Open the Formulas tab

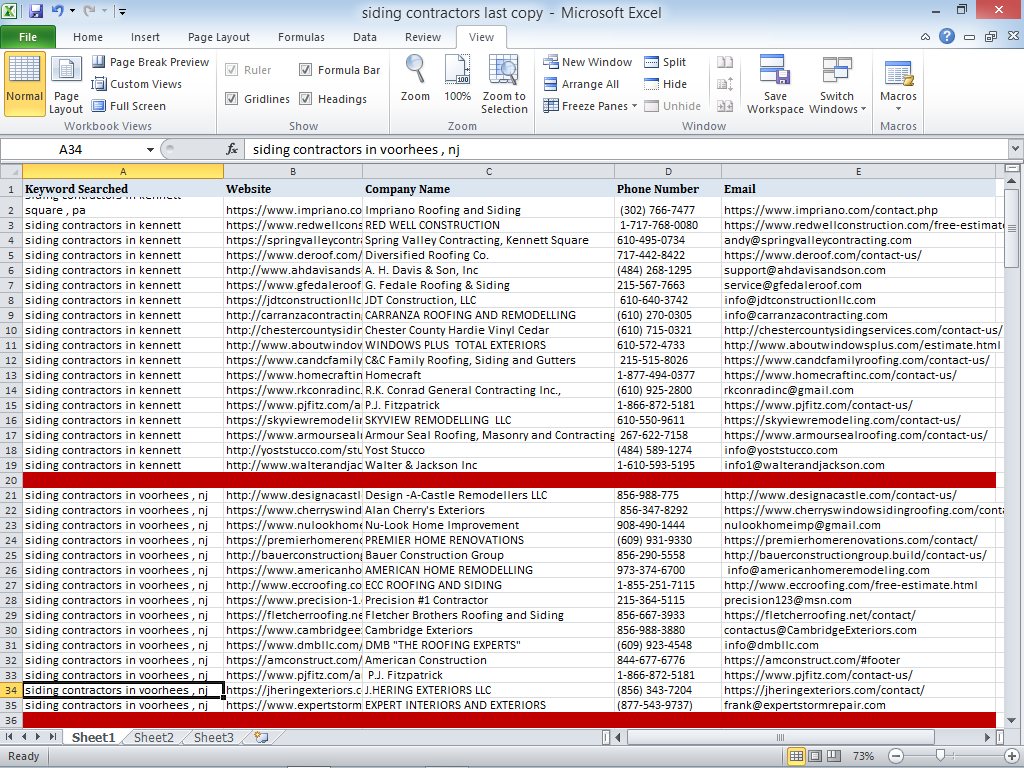pos(301,37)
